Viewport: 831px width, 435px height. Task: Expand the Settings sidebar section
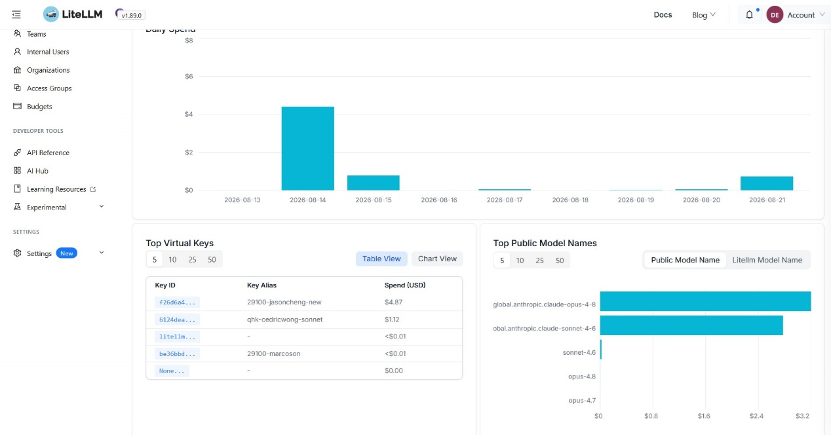(101, 253)
